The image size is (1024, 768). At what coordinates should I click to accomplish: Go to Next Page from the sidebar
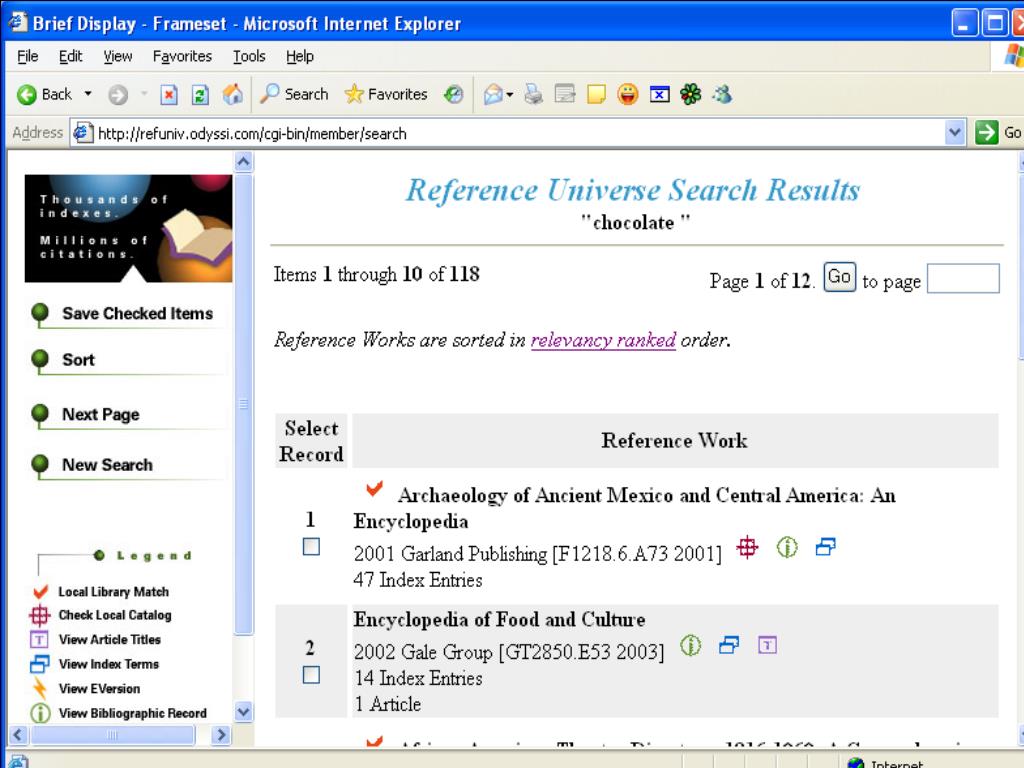pos(101,415)
